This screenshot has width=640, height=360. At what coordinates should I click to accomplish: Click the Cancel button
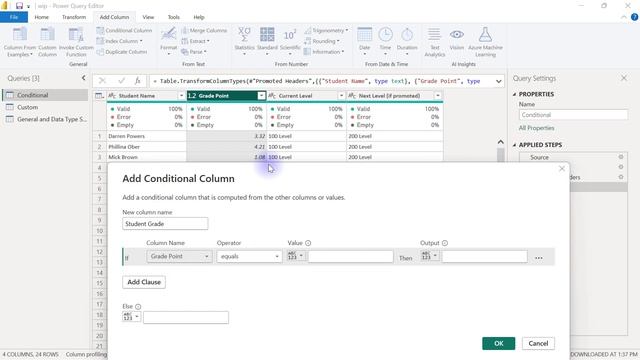pyautogui.click(x=538, y=343)
